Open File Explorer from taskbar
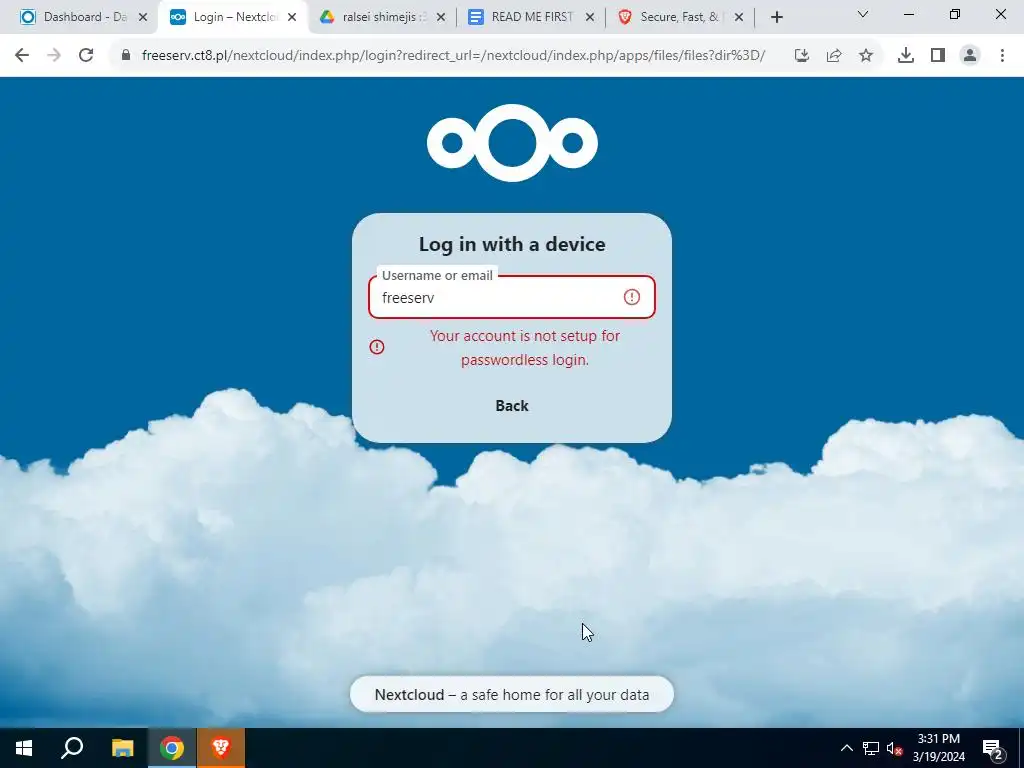Image resolution: width=1024 pixels, height=768 pixels. coord(122,748)
